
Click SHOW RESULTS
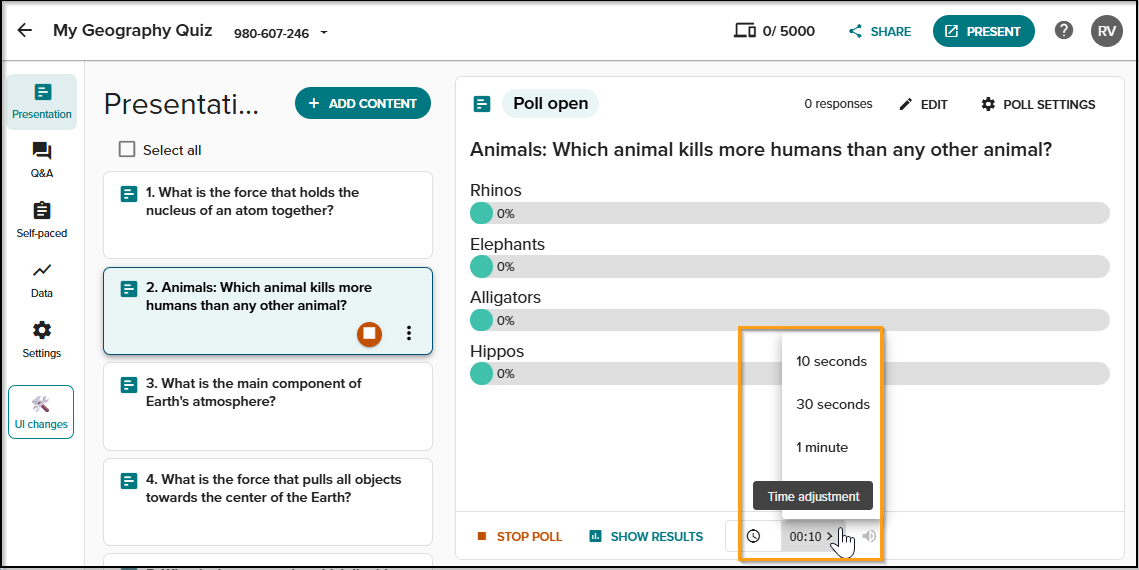(x=646, y=537)
